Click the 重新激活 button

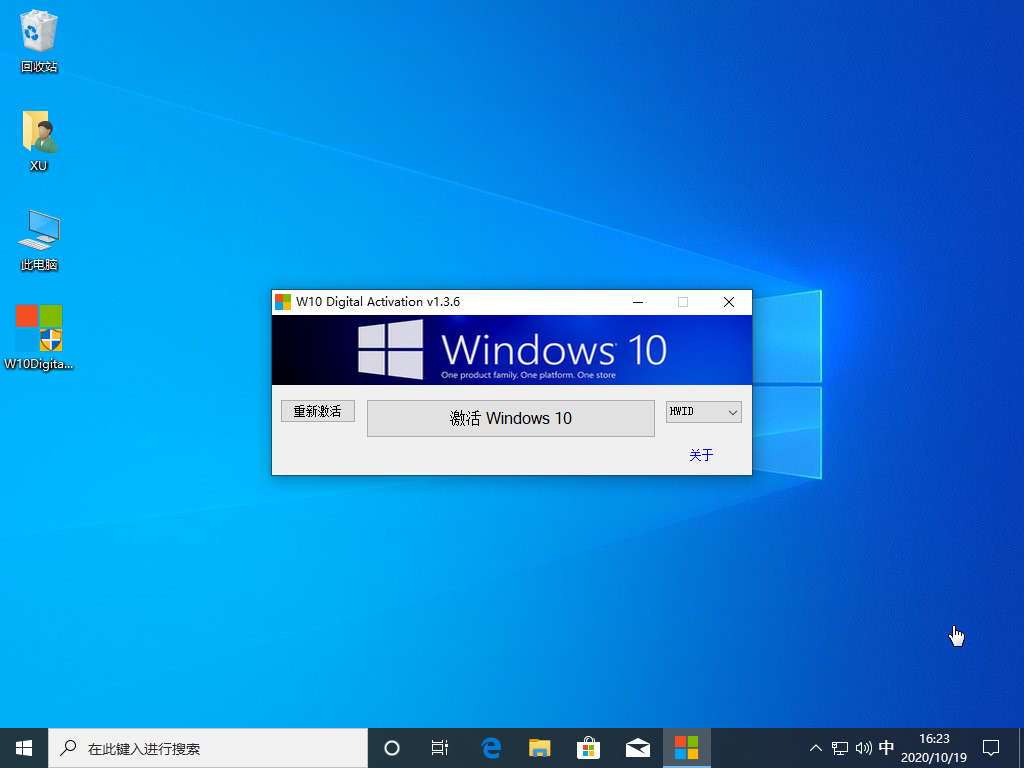point(317,411)
